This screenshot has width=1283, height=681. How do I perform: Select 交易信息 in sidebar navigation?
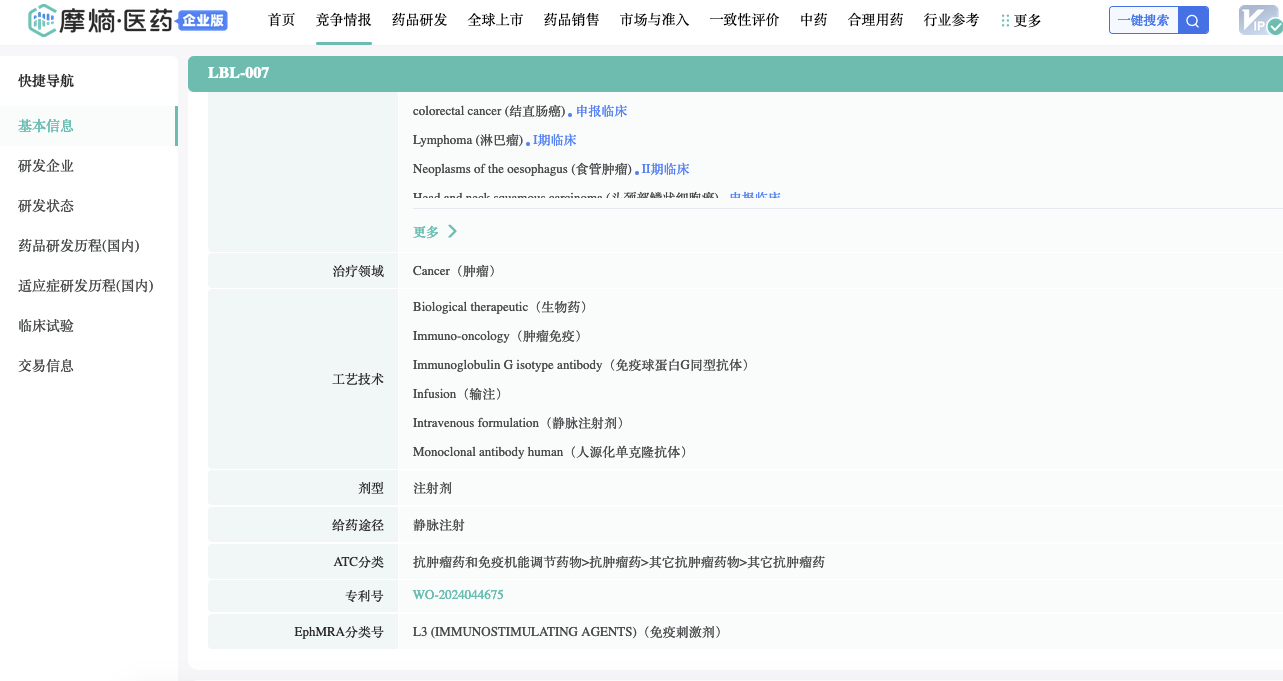[46, 366]
